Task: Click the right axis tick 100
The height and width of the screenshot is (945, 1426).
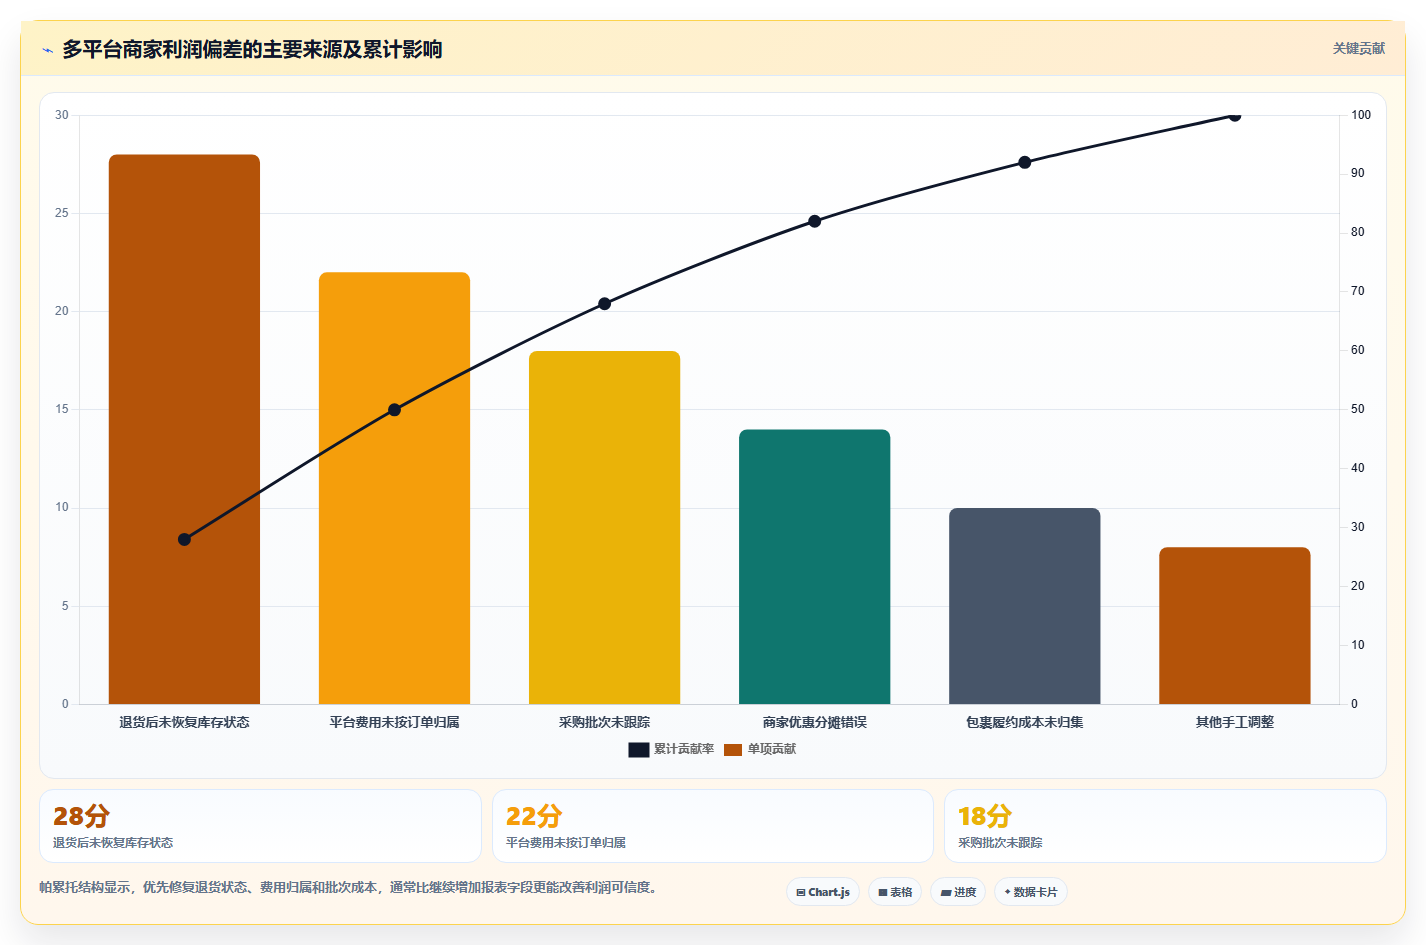Action: click(1361, 115)
